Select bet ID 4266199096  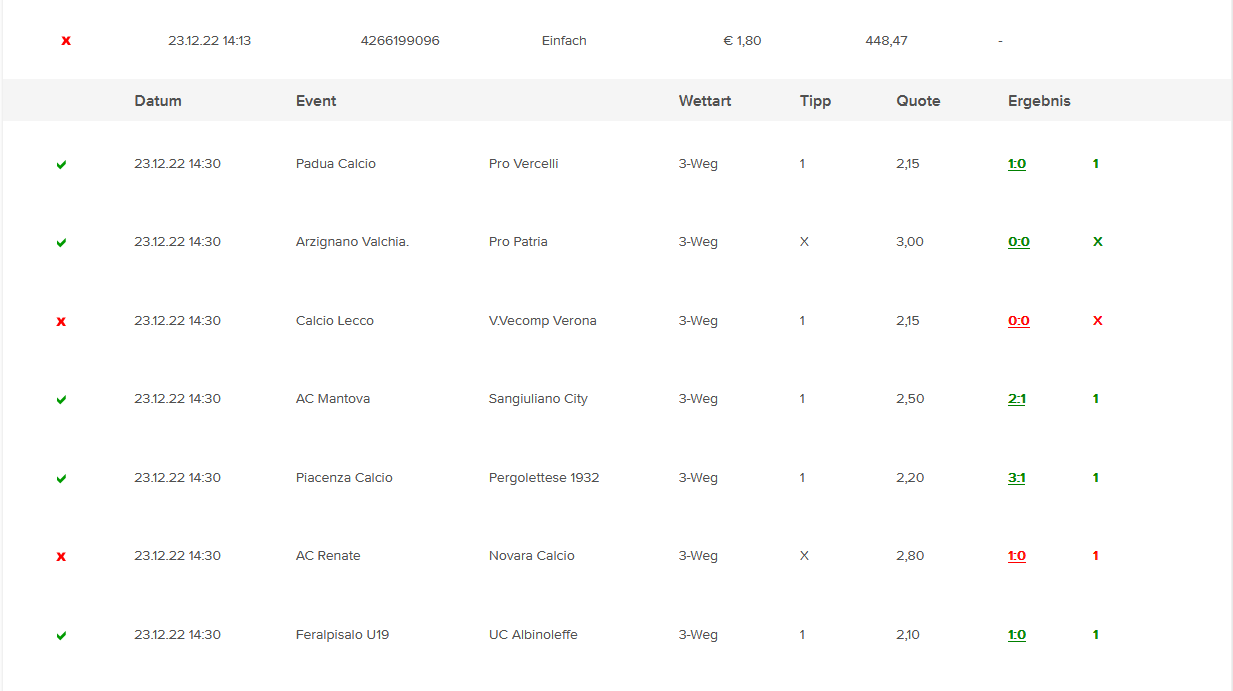[400, 41]
